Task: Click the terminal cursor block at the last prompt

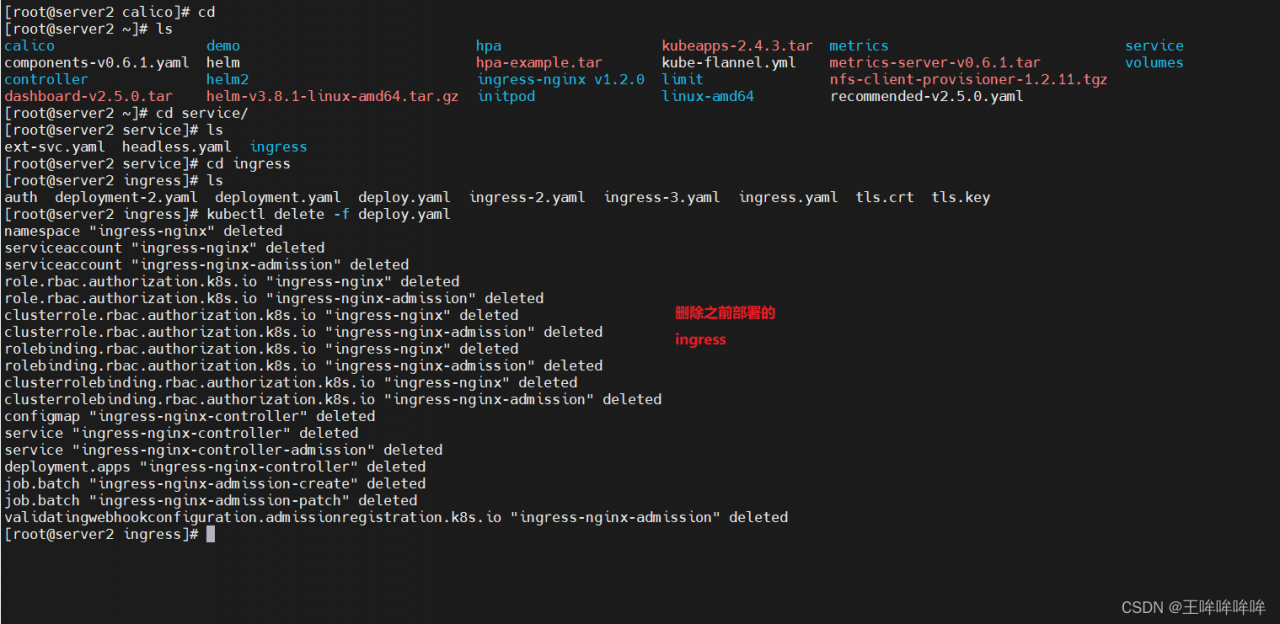Action: (211, 535)
